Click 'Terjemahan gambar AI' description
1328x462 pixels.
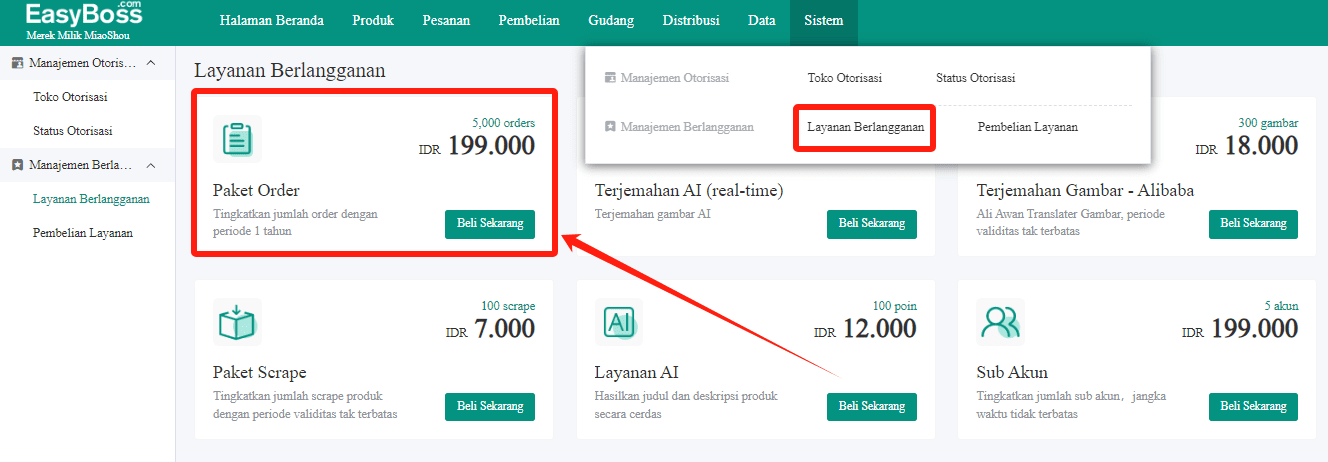(653, 214)
